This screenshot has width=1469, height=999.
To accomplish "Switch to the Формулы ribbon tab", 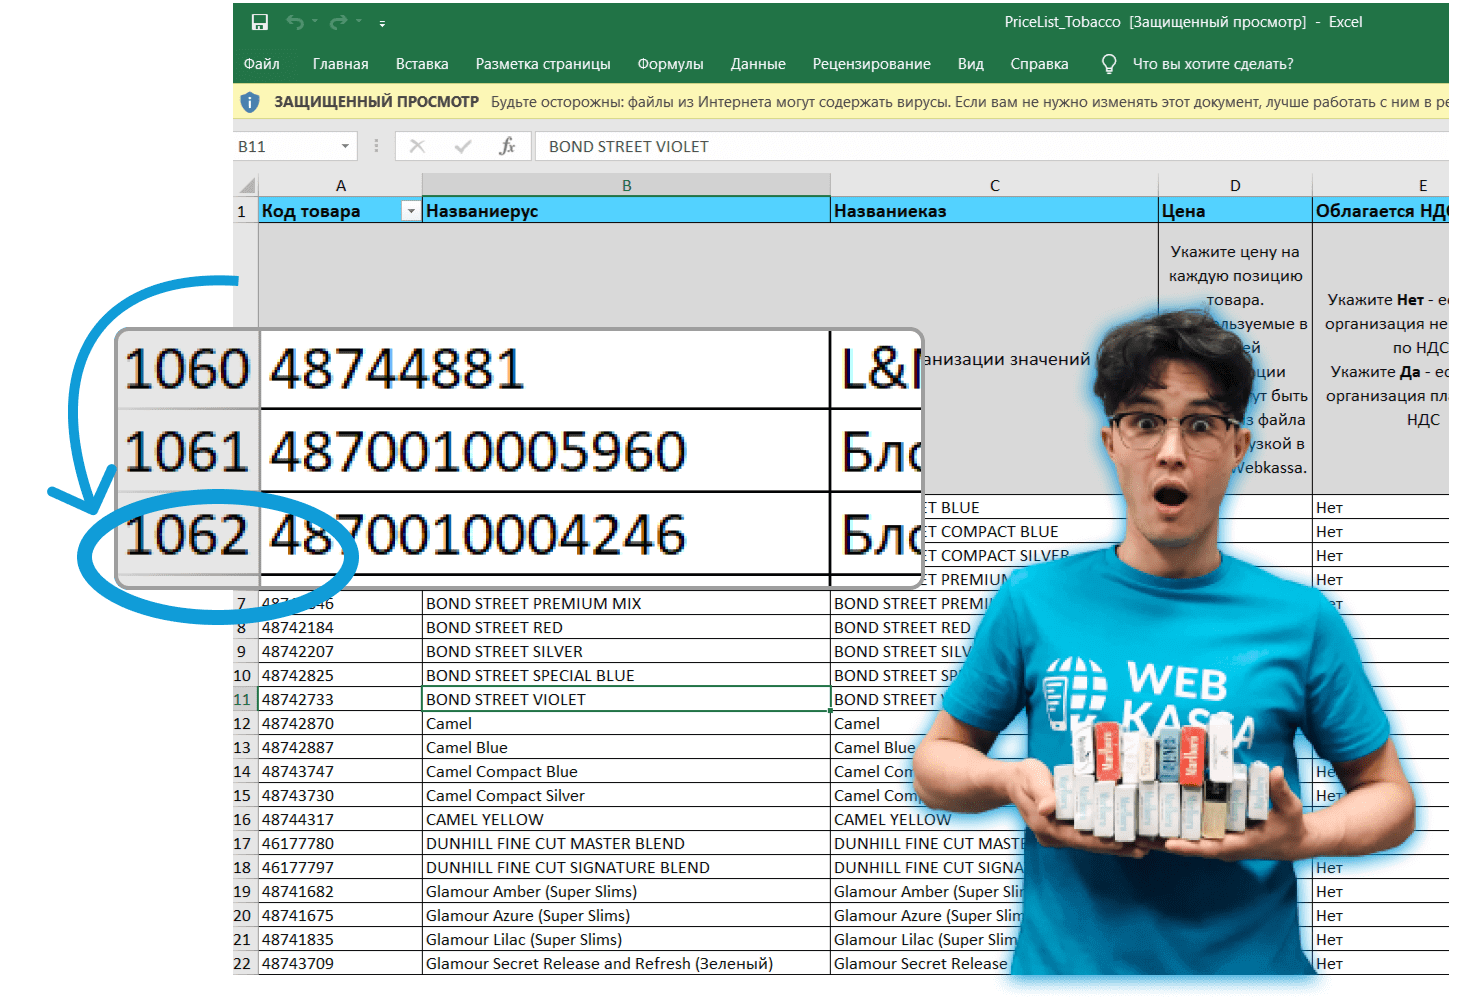I will click(x=670, y=64).
